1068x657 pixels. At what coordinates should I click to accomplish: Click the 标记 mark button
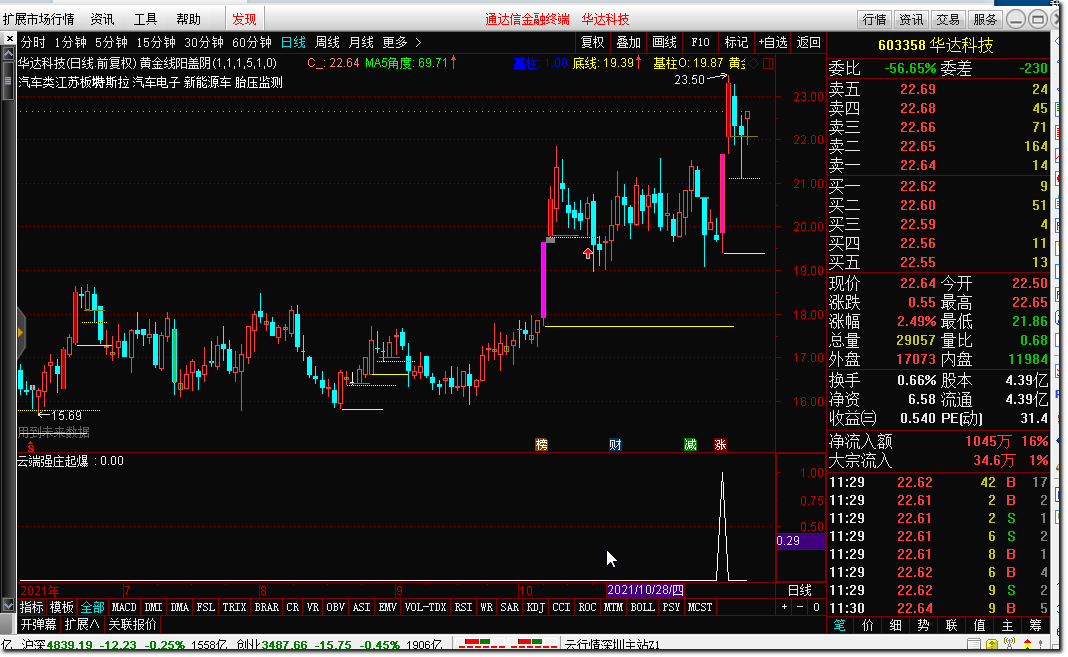(736, 42)
